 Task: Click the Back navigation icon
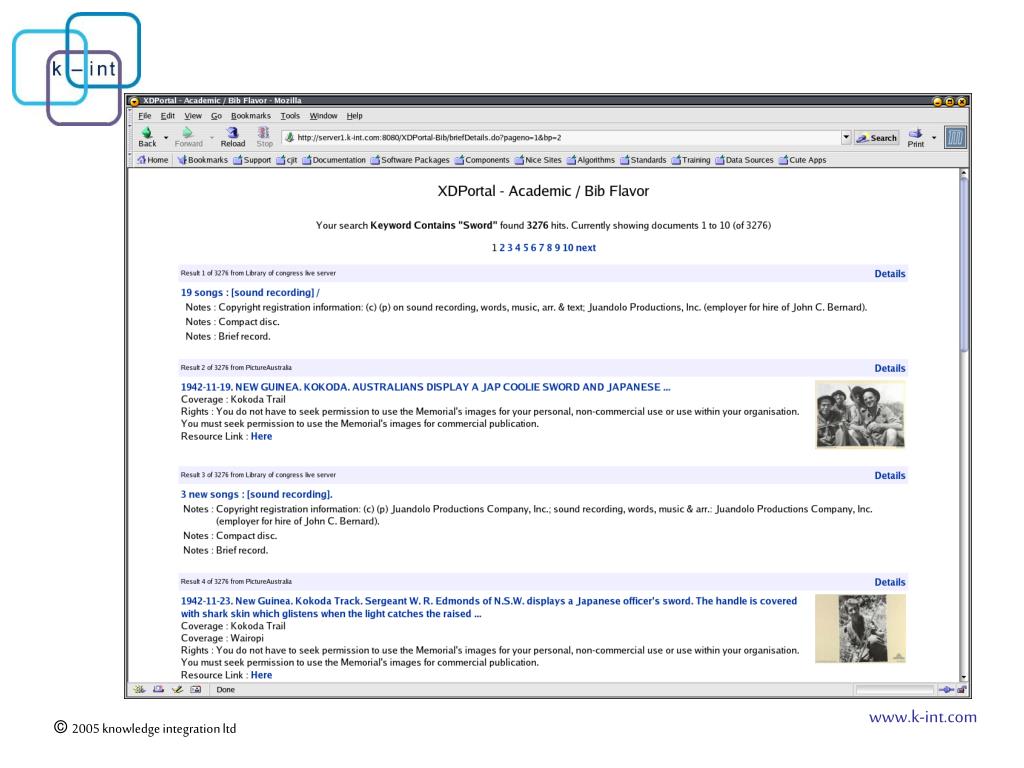(148, 137)
